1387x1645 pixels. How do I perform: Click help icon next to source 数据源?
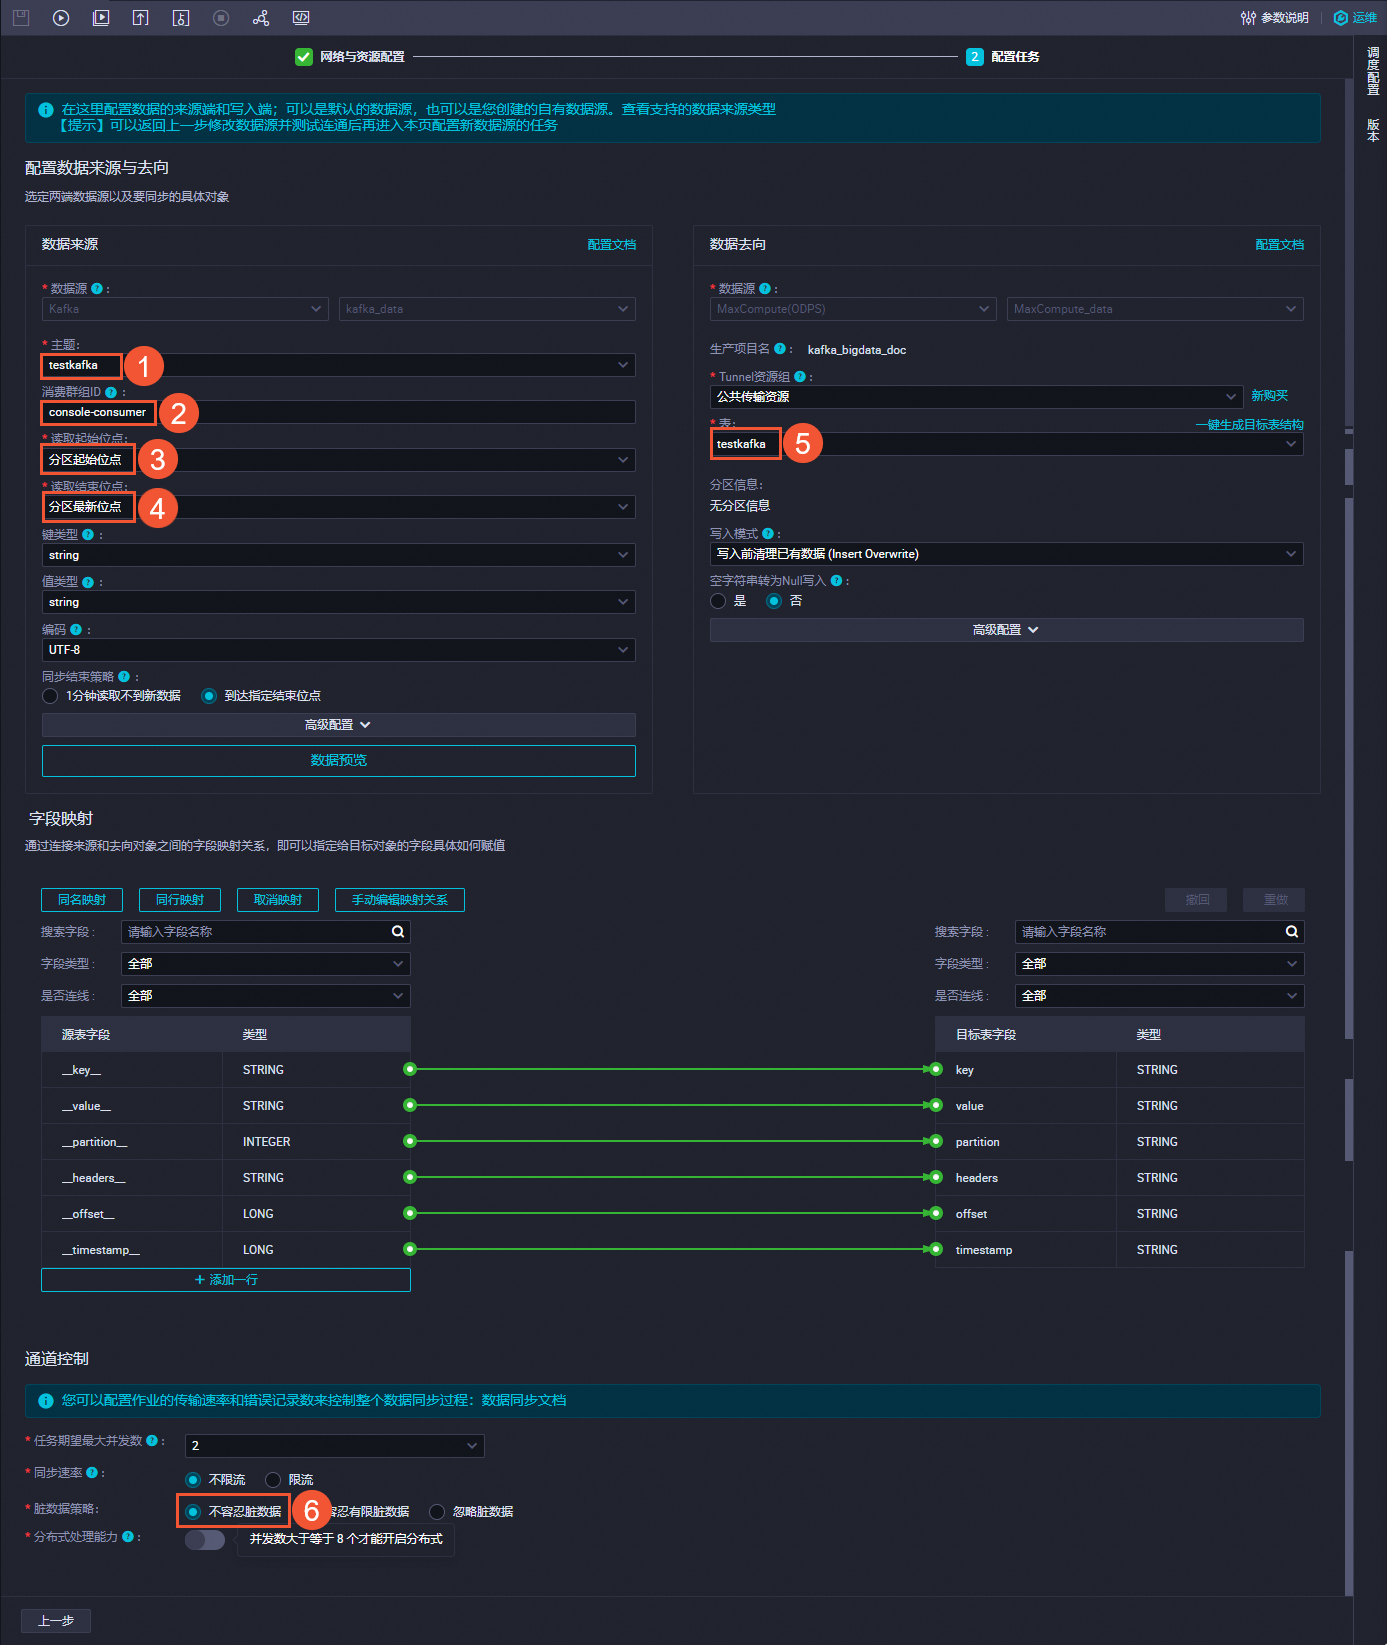[x=97, y=288]
